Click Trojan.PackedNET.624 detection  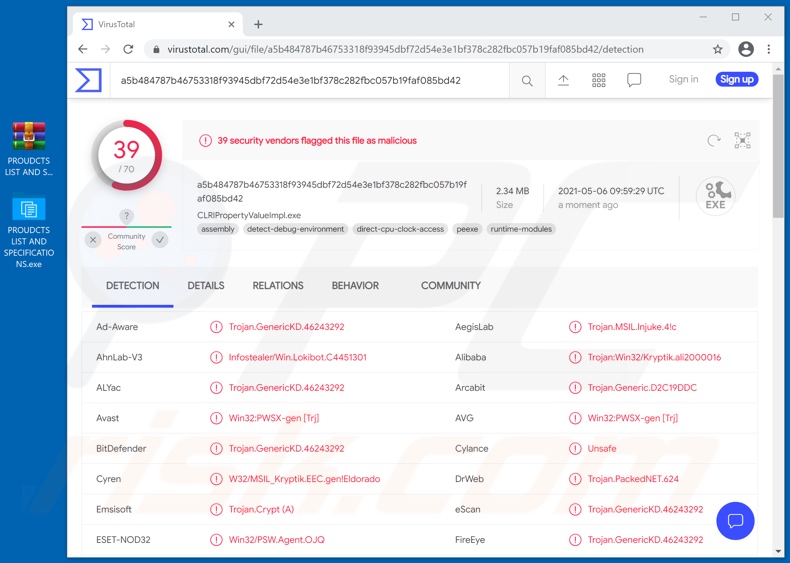[633, 479]
